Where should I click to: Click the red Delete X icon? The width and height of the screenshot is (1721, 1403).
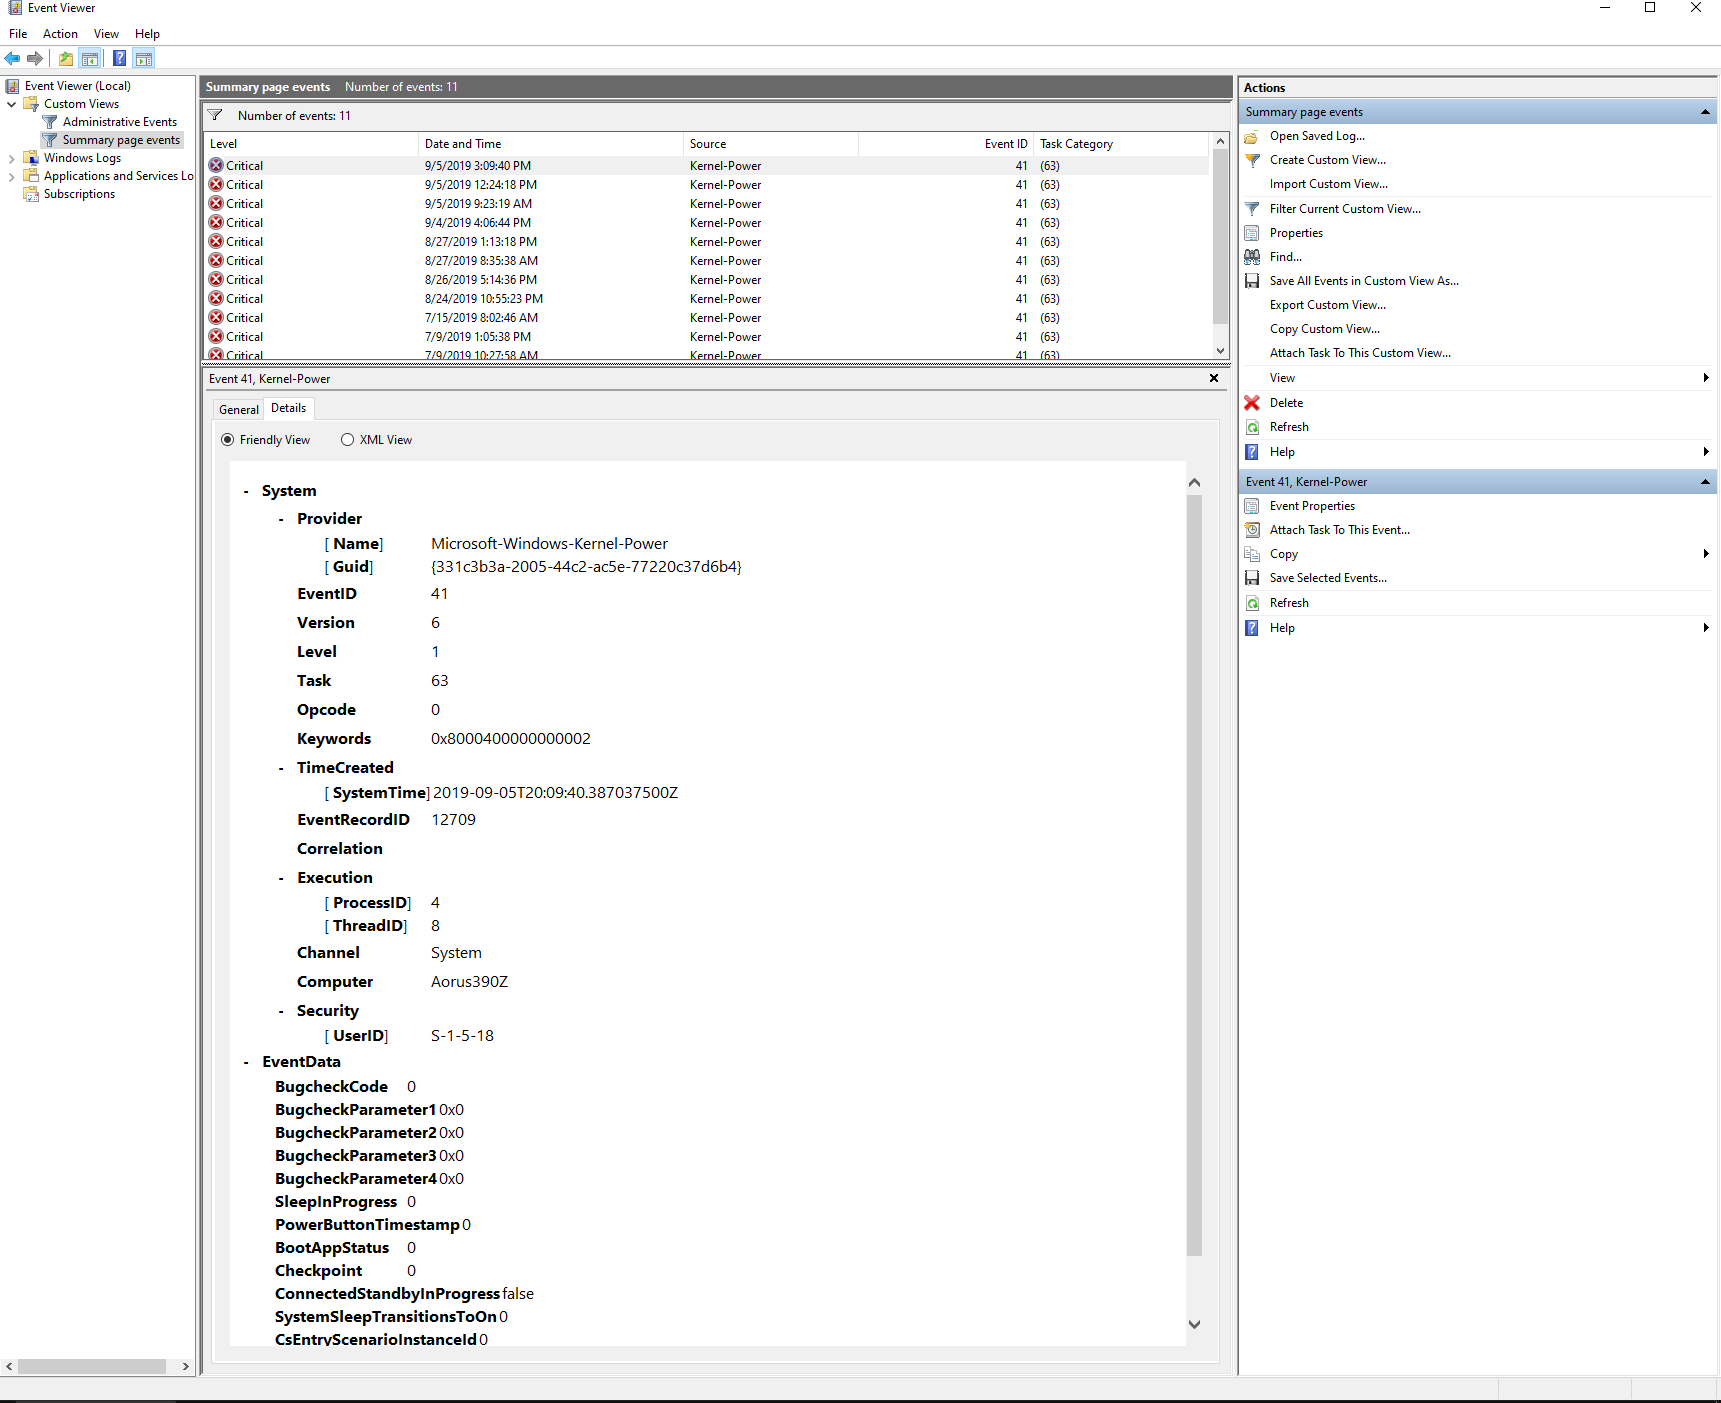coord(1252,403)
